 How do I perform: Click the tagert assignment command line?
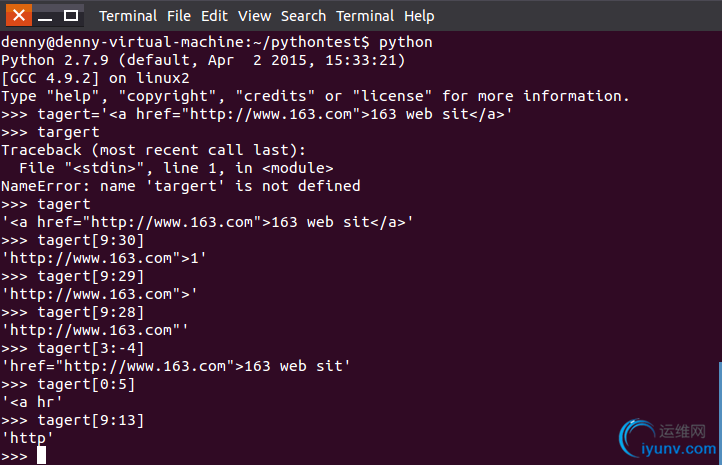(256, 114)
